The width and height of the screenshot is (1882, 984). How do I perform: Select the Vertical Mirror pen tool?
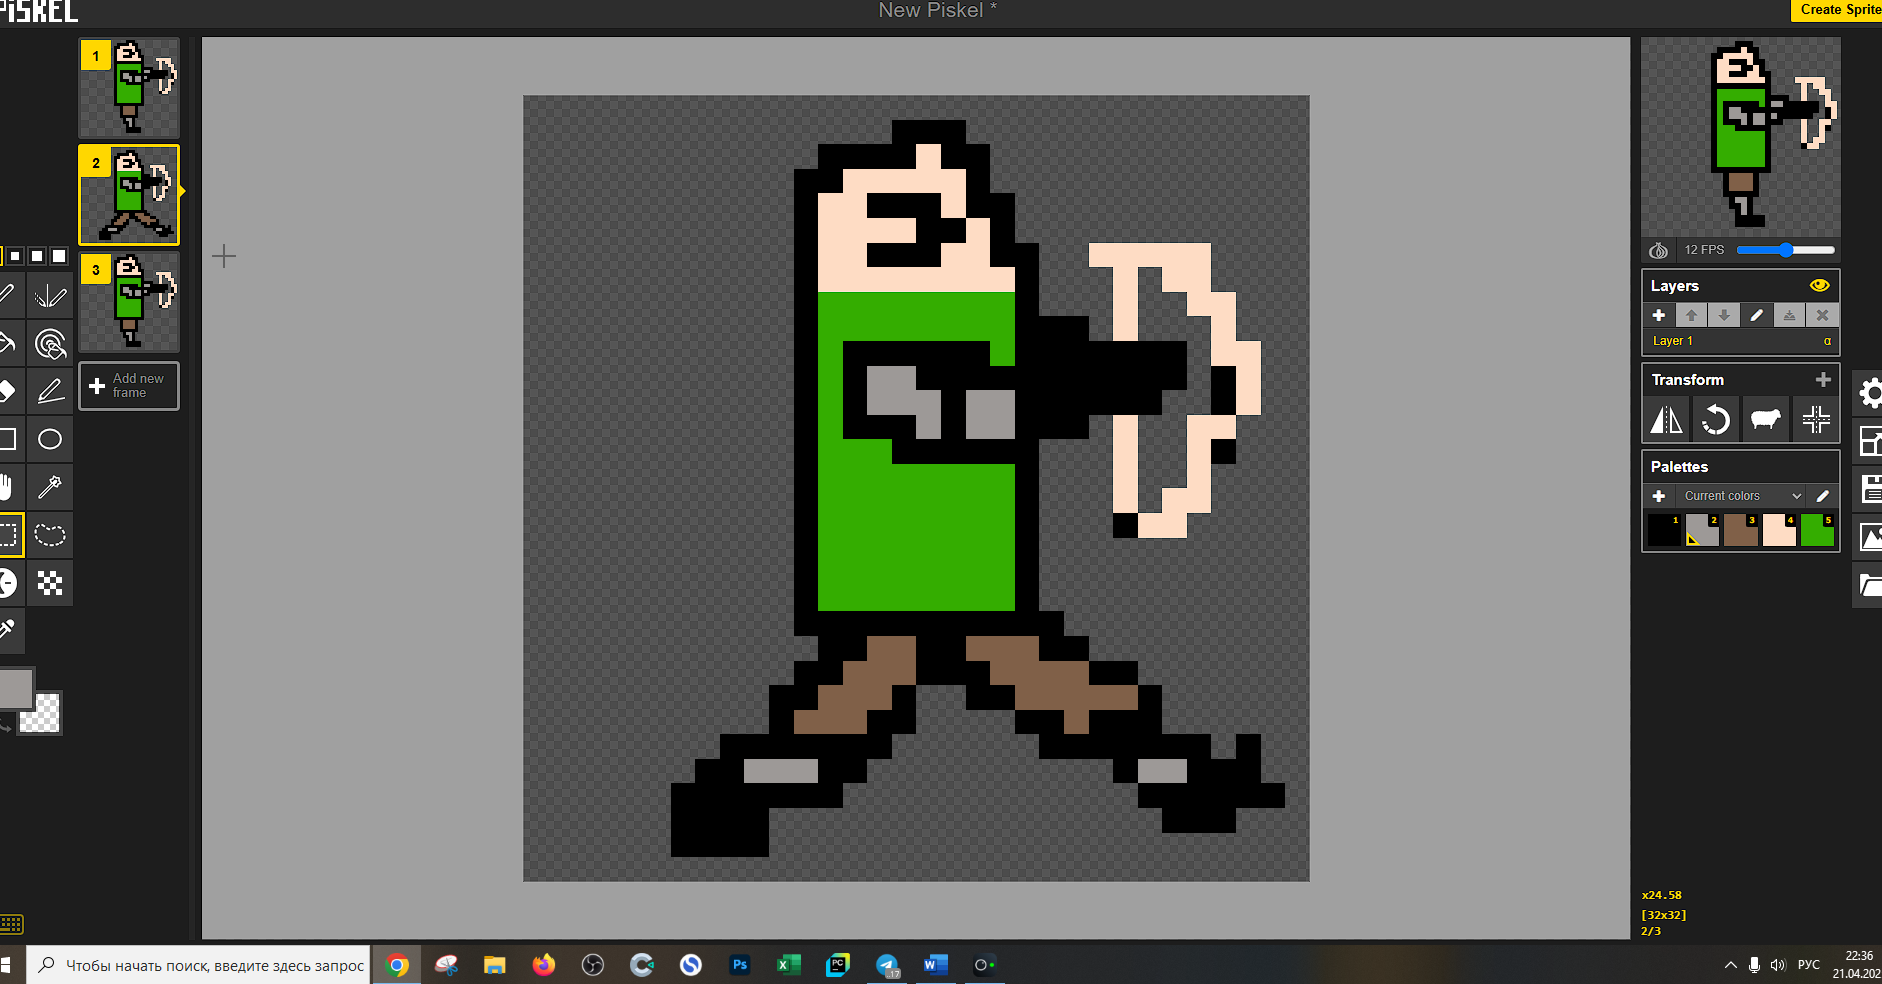point(50,296)
